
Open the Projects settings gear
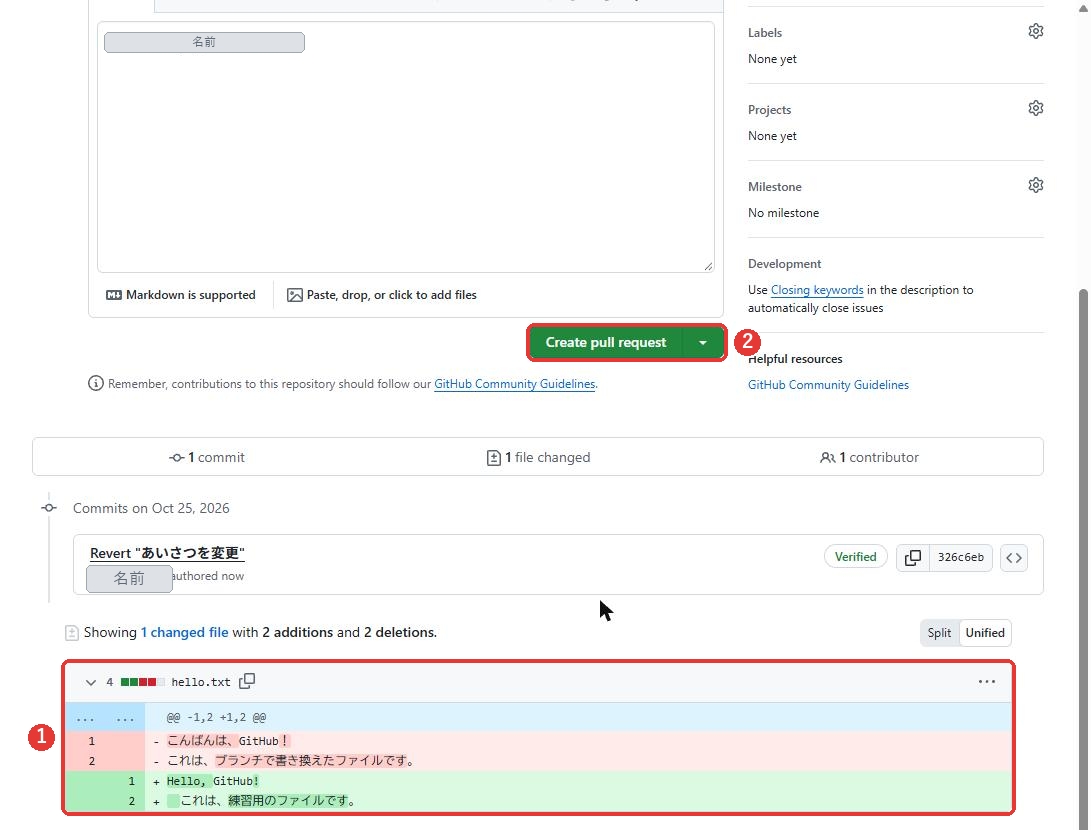coord(1035,109)
